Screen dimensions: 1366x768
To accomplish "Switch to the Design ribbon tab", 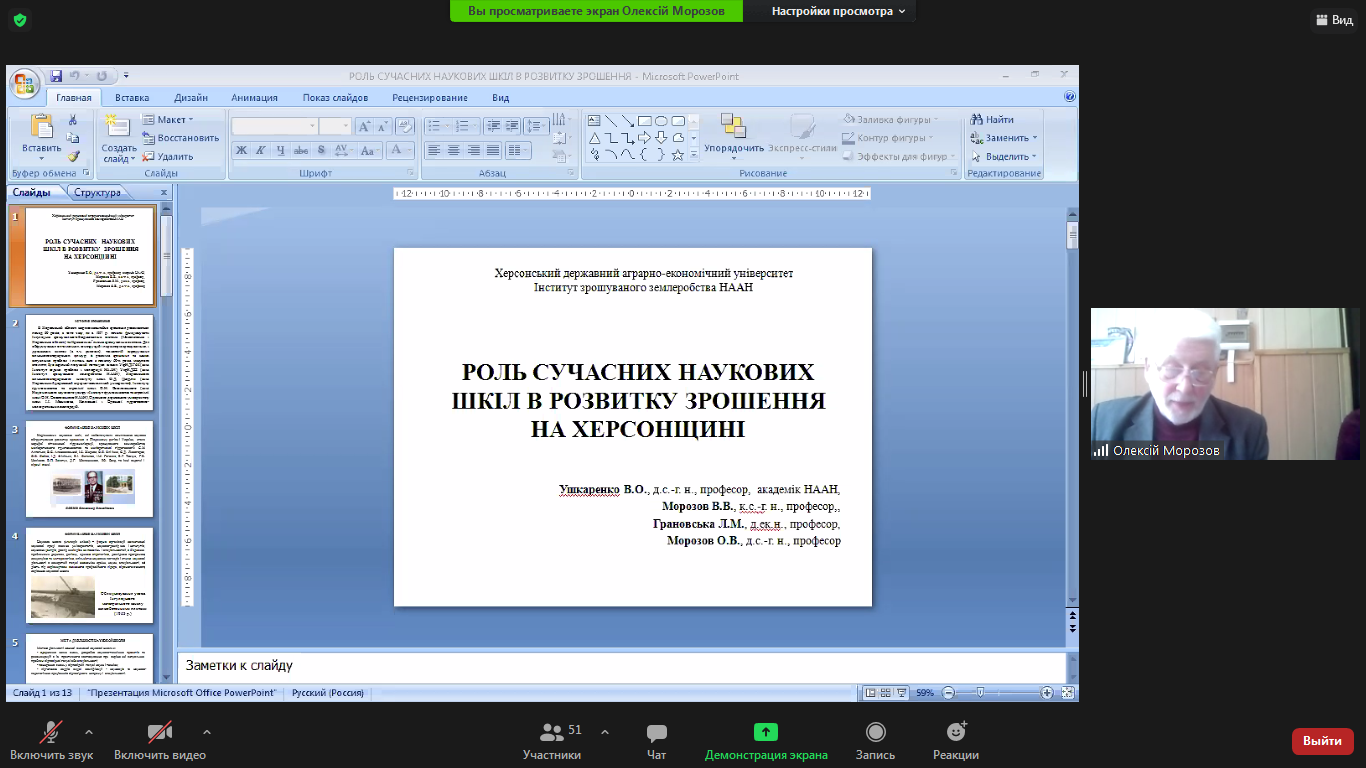I will (x=190, y=98).
